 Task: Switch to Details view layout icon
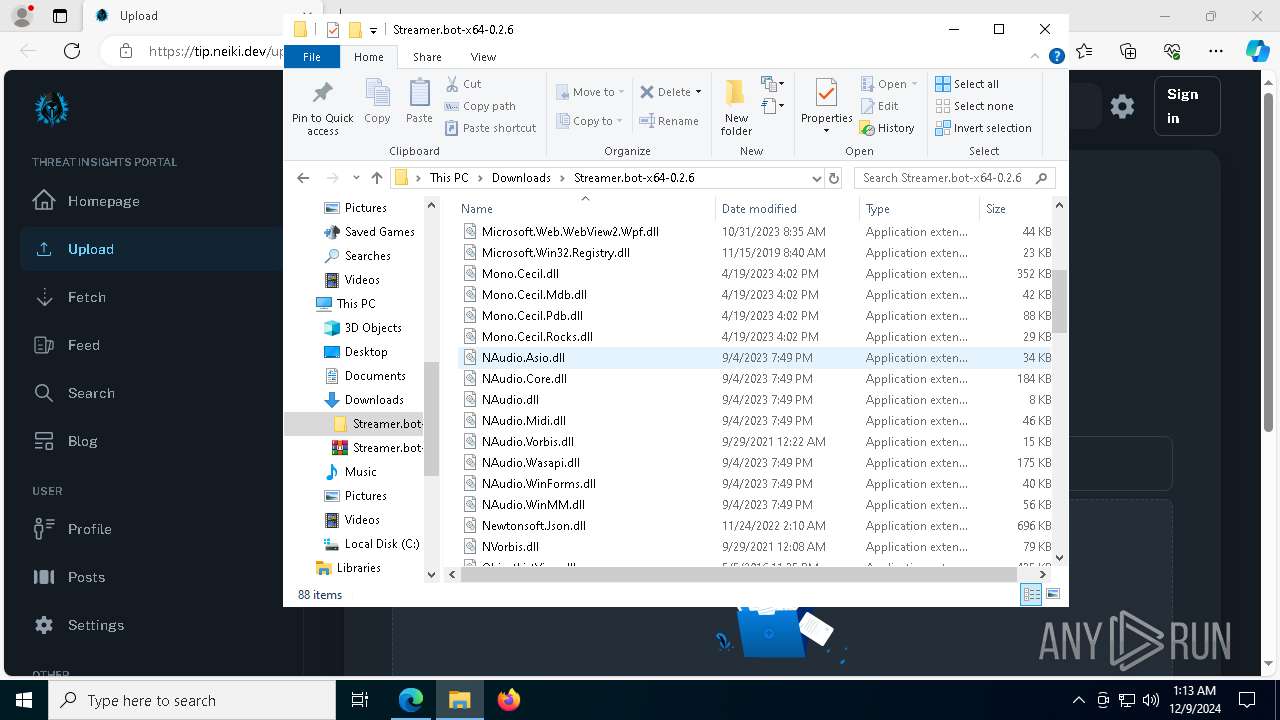point(1031,595)
